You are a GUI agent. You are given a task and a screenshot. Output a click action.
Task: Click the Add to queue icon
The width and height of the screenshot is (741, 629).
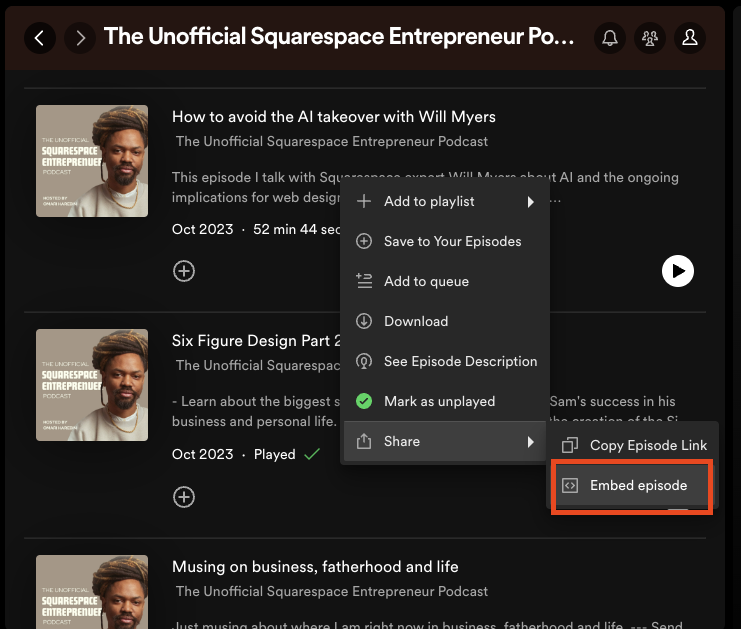[364, 281]
